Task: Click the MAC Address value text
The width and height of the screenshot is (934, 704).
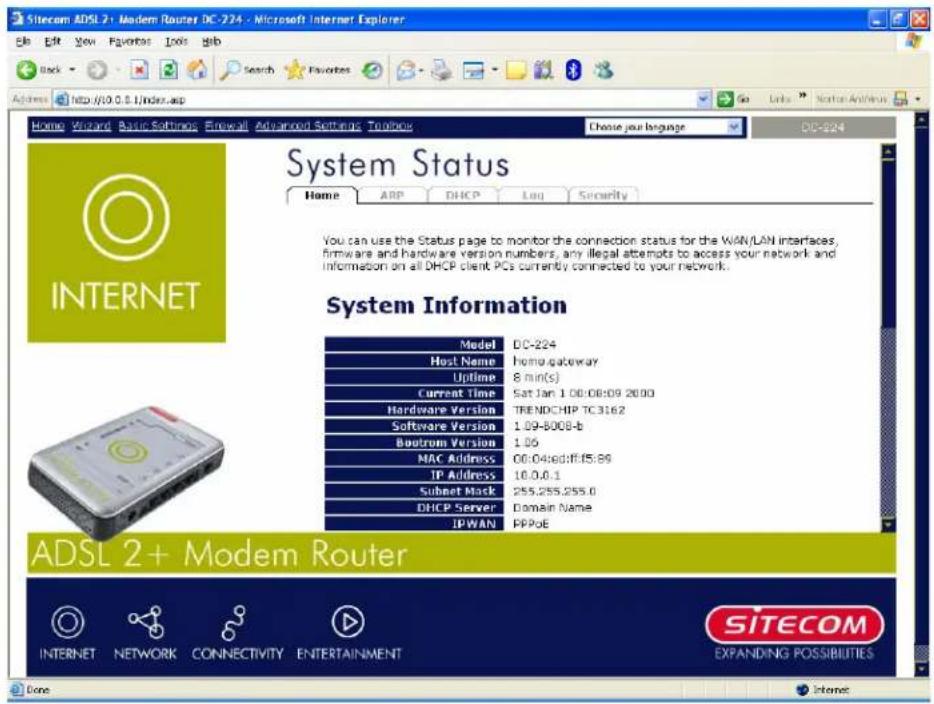Action: click(562, 459)
